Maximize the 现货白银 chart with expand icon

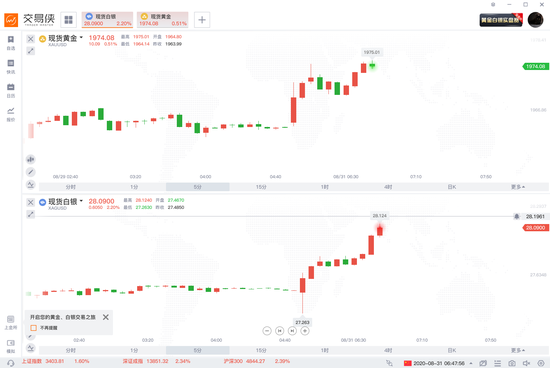point(31,214)
